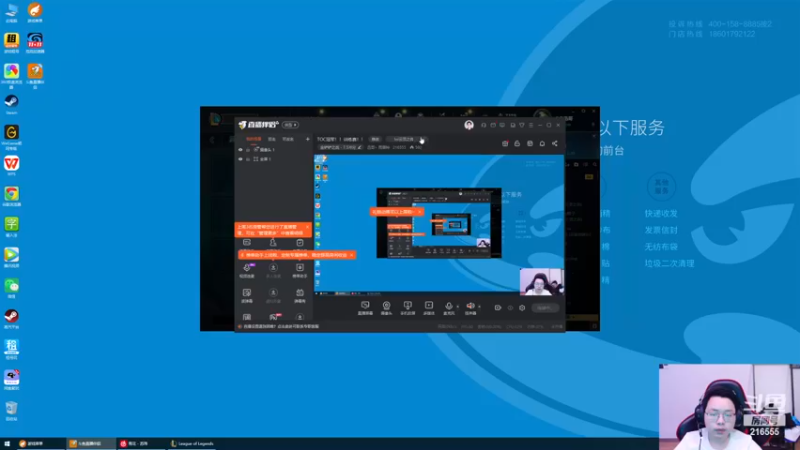Switch to the red-icon app in the taskbar
Image resolution: width=800 pixels, height=450 pixels.
(141, 444)
